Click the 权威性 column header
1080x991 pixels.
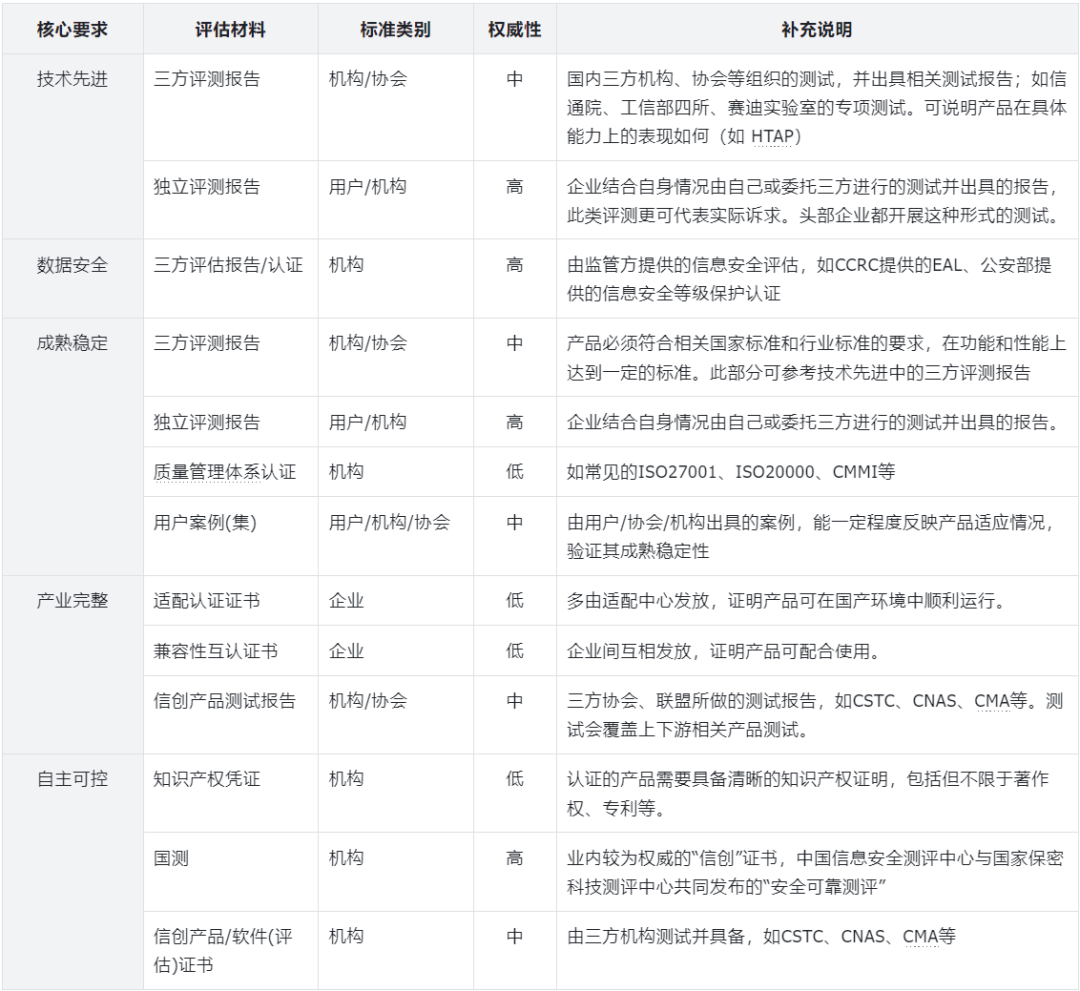(515, 30)
